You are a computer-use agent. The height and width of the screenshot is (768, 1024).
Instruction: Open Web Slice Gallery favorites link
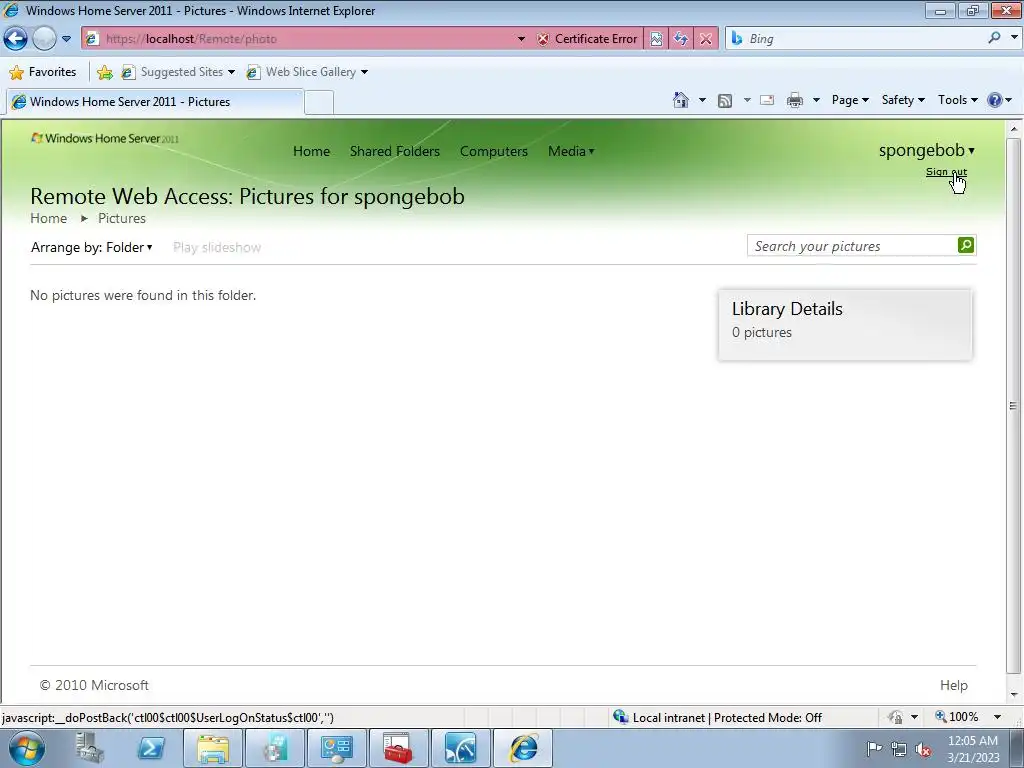(x=307, y=72)
